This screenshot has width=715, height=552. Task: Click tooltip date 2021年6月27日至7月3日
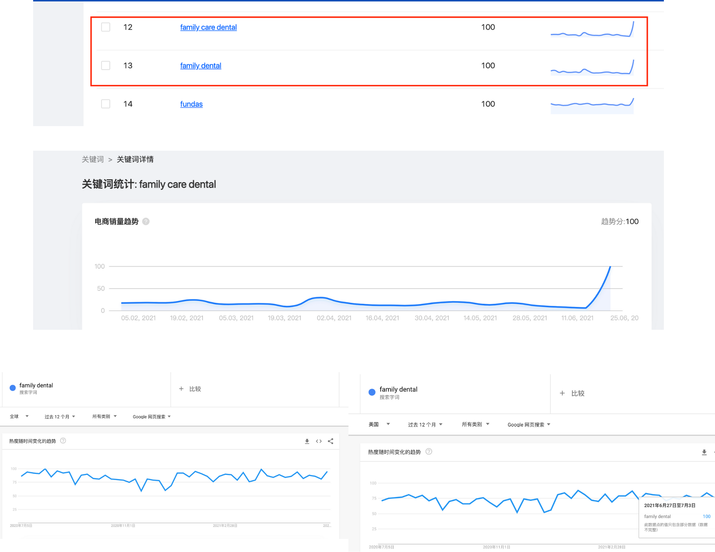click(669, 506)
